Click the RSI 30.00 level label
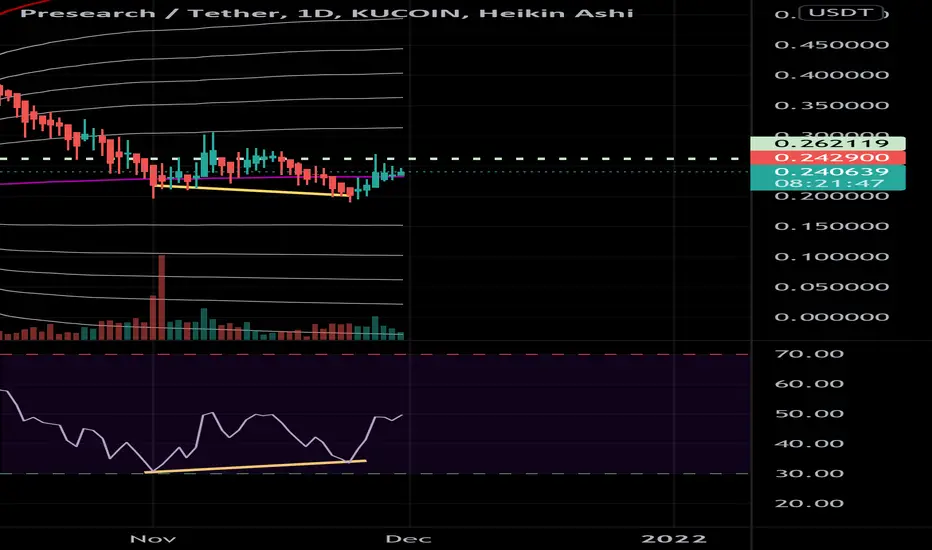Screen dimensions: 932x550 pos(809,474)
